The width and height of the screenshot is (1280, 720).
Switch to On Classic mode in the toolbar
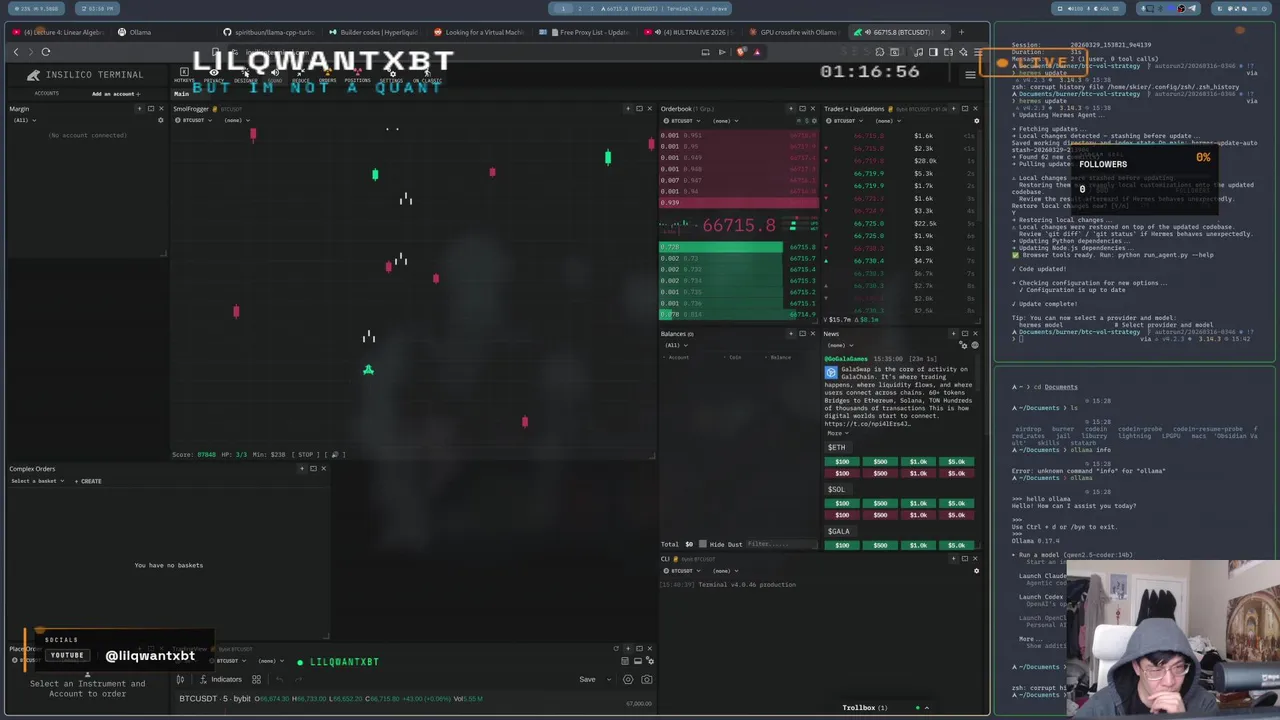[x=427, y=74]
